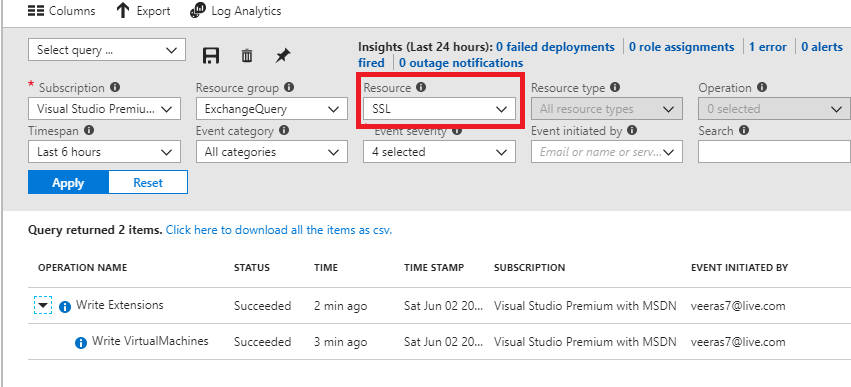The height and width of the screenshot is (387, 851).
Task: Open the Columns chooser
Action: tap(61, 11)
